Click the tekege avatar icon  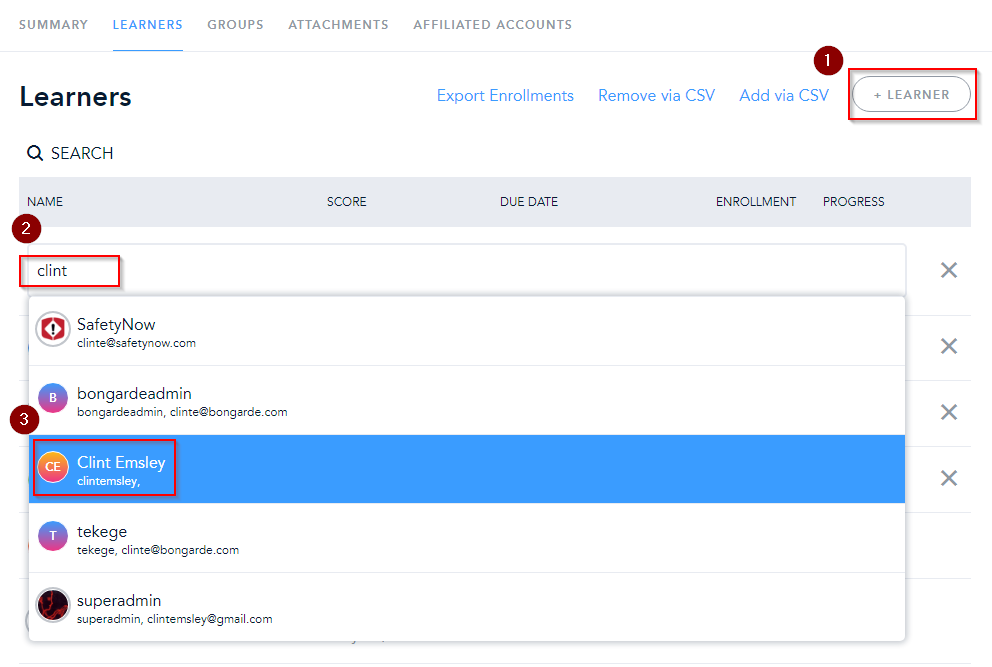(x=53, y=537)
